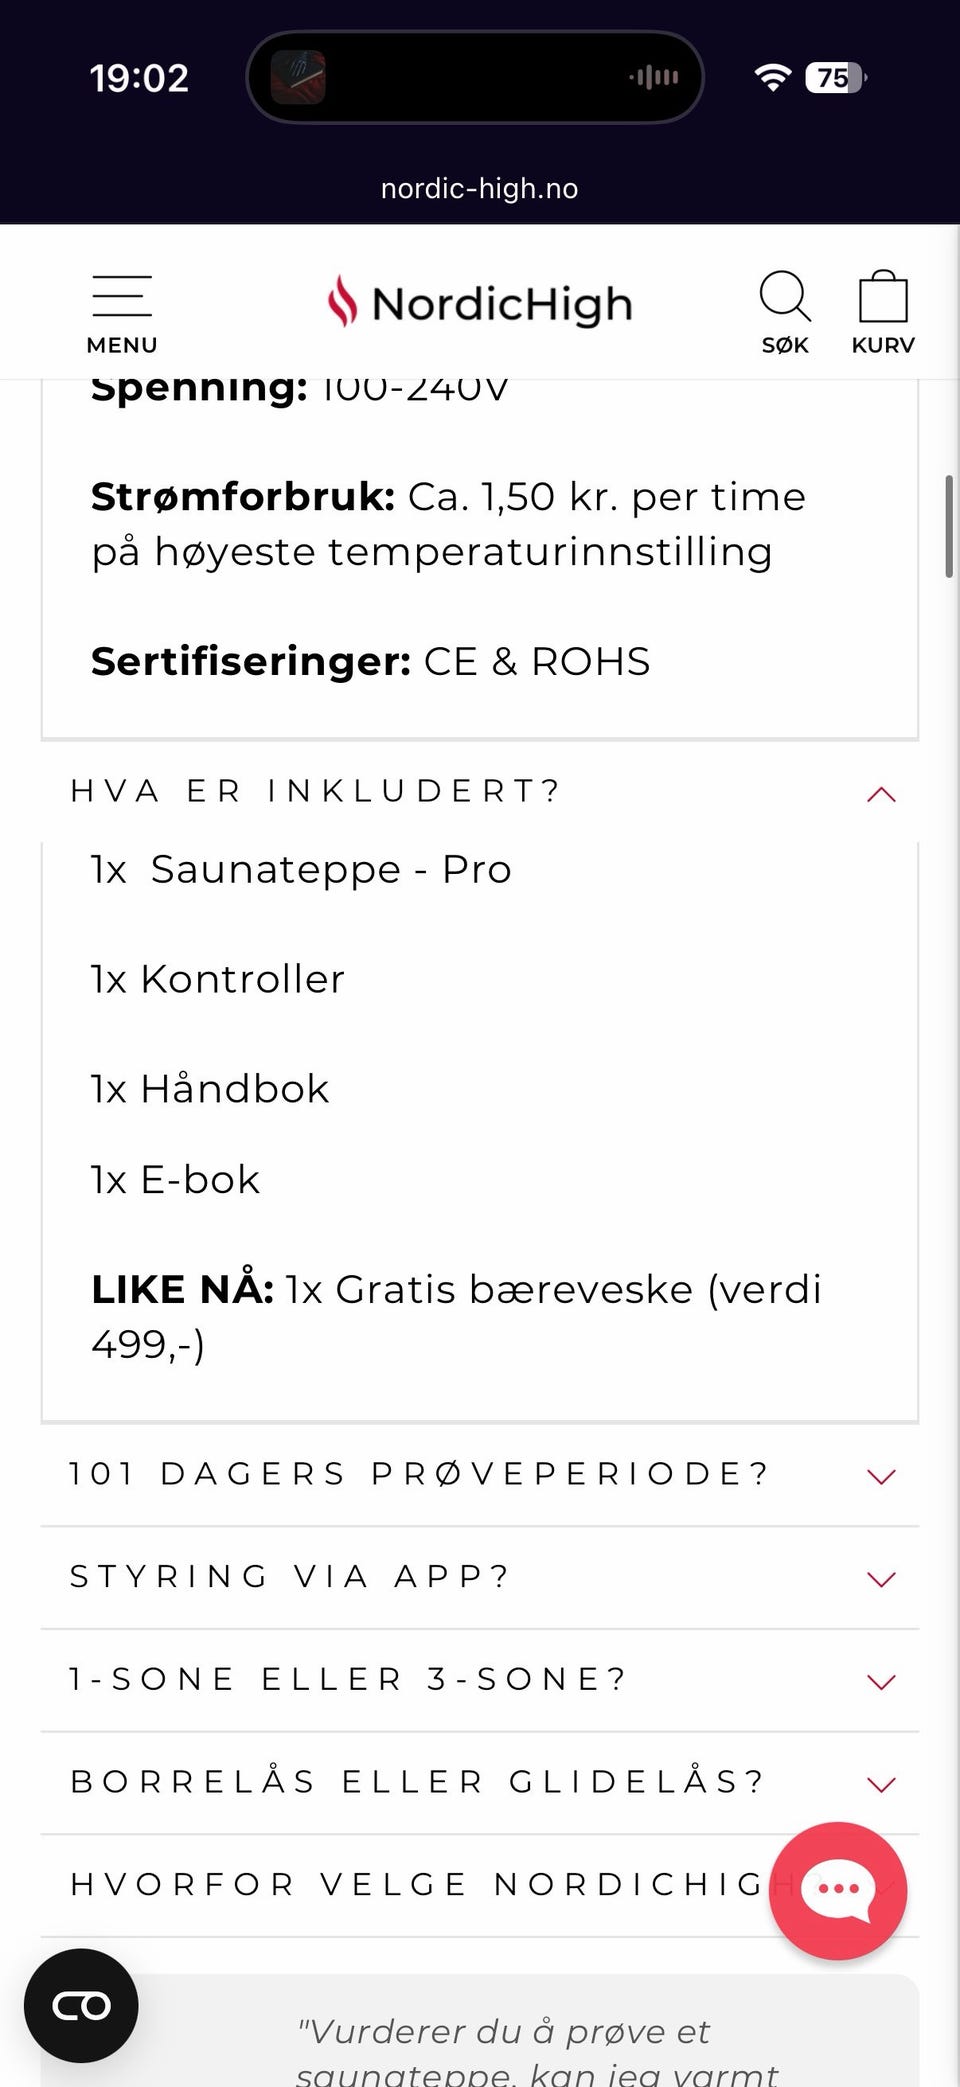This screenshot has height=2087, width=960.
Task: Tap the clock showing 19:02
Action: point(138,76)
